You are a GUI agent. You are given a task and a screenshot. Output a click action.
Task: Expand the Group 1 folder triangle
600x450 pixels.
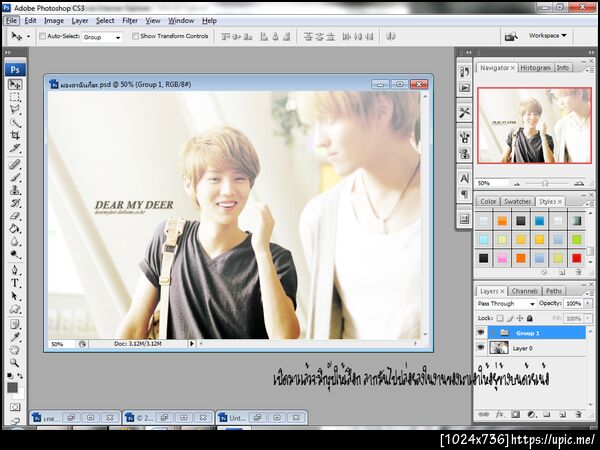[494, 333]
